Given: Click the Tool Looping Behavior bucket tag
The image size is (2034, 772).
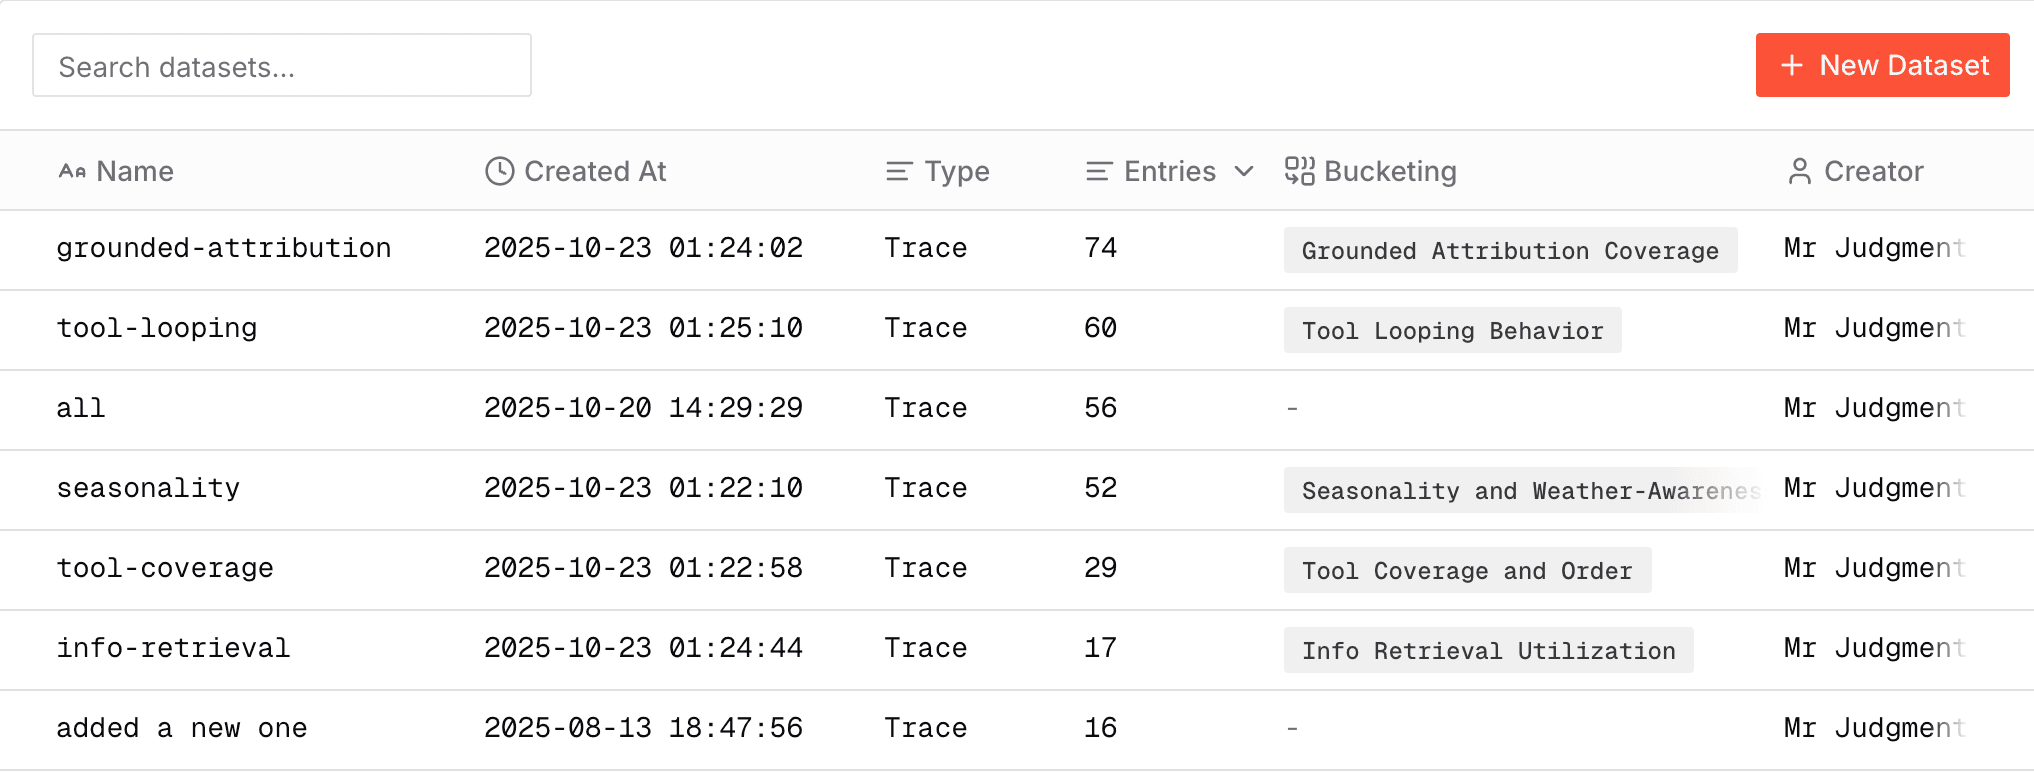Looking at the screenshot, I should [1452, 330].
